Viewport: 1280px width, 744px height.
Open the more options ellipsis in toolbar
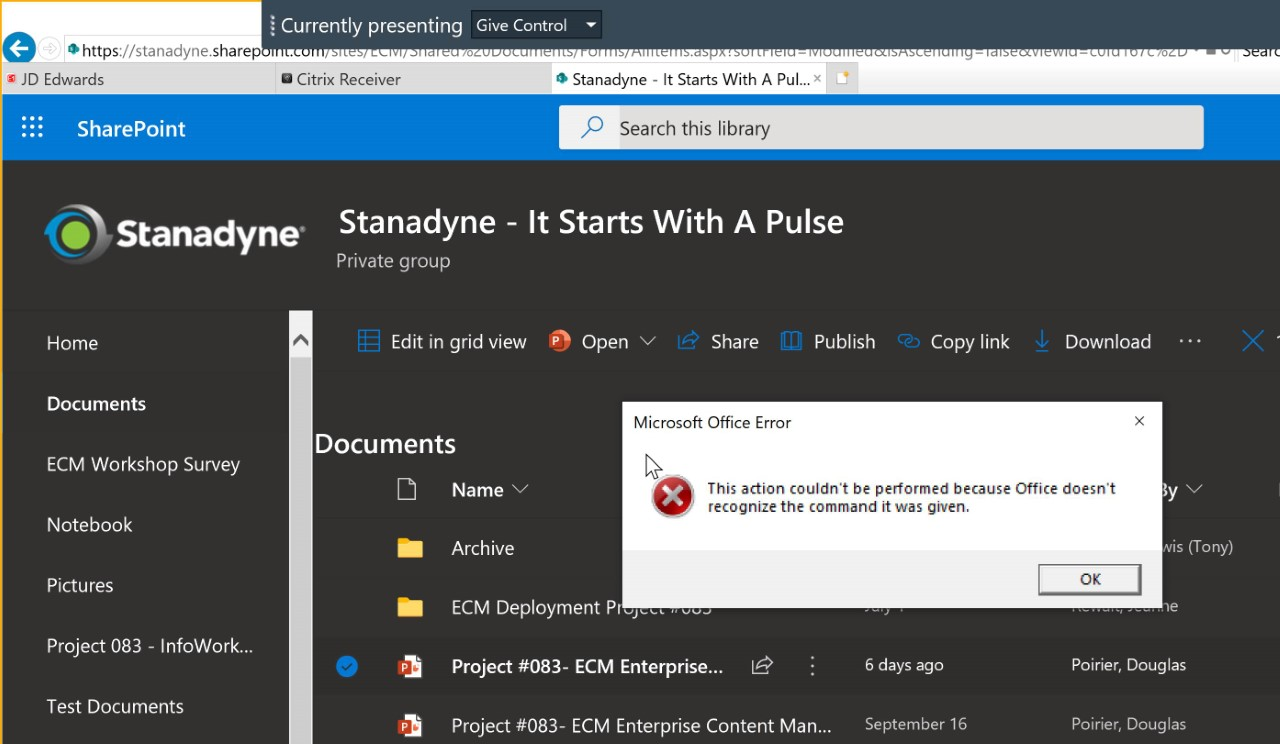click(1190, 341)
